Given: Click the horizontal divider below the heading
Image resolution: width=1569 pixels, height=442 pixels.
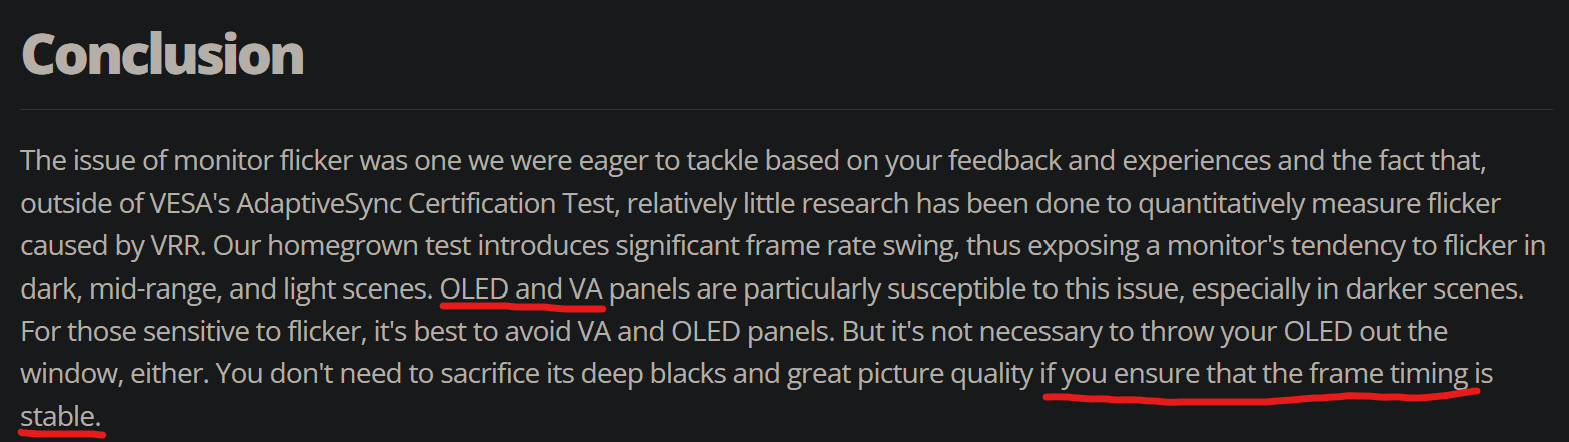Looking at the screenshot, I should point(786,109).
